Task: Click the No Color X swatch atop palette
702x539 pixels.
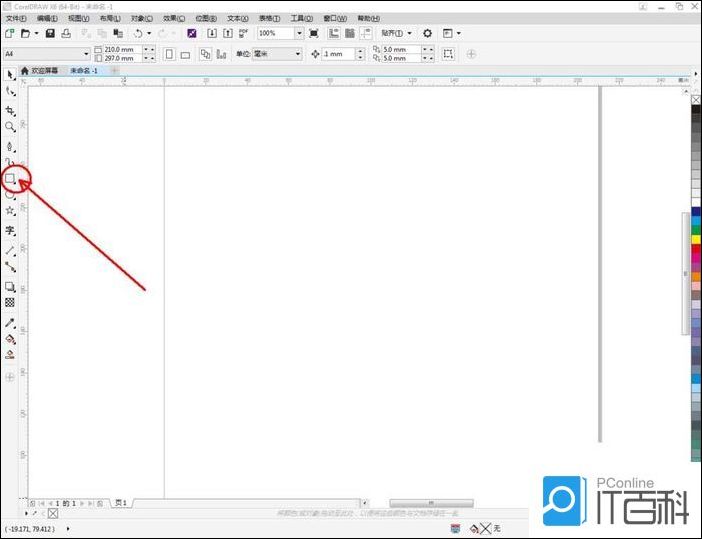Action: click(696, 100)
